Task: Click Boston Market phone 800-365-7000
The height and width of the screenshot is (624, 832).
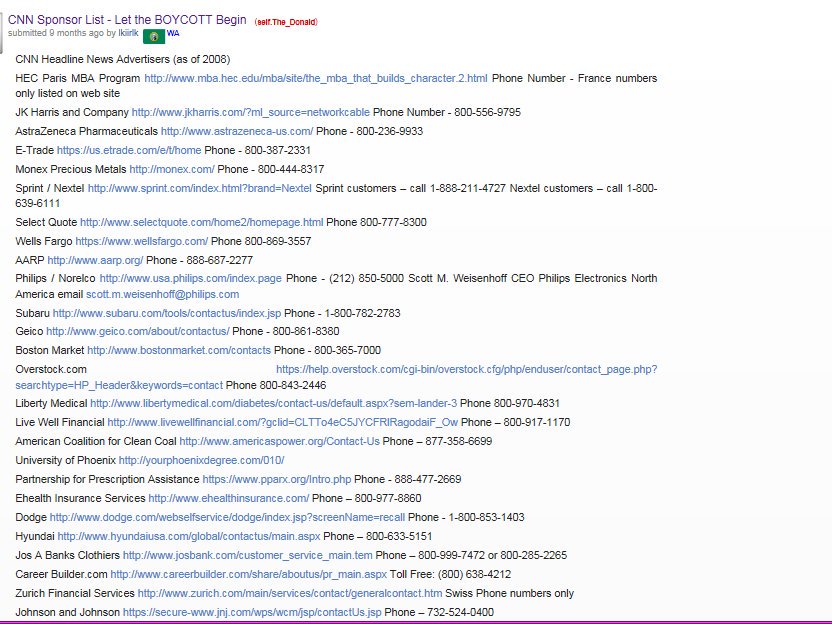Action: click(348, 351)
